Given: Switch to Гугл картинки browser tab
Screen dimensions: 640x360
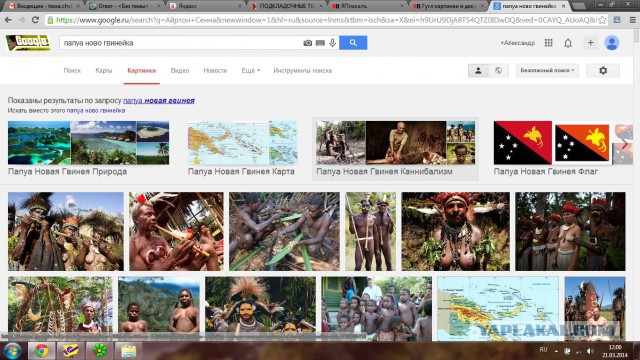Looking at the screenshot, I should click(448, 6).
